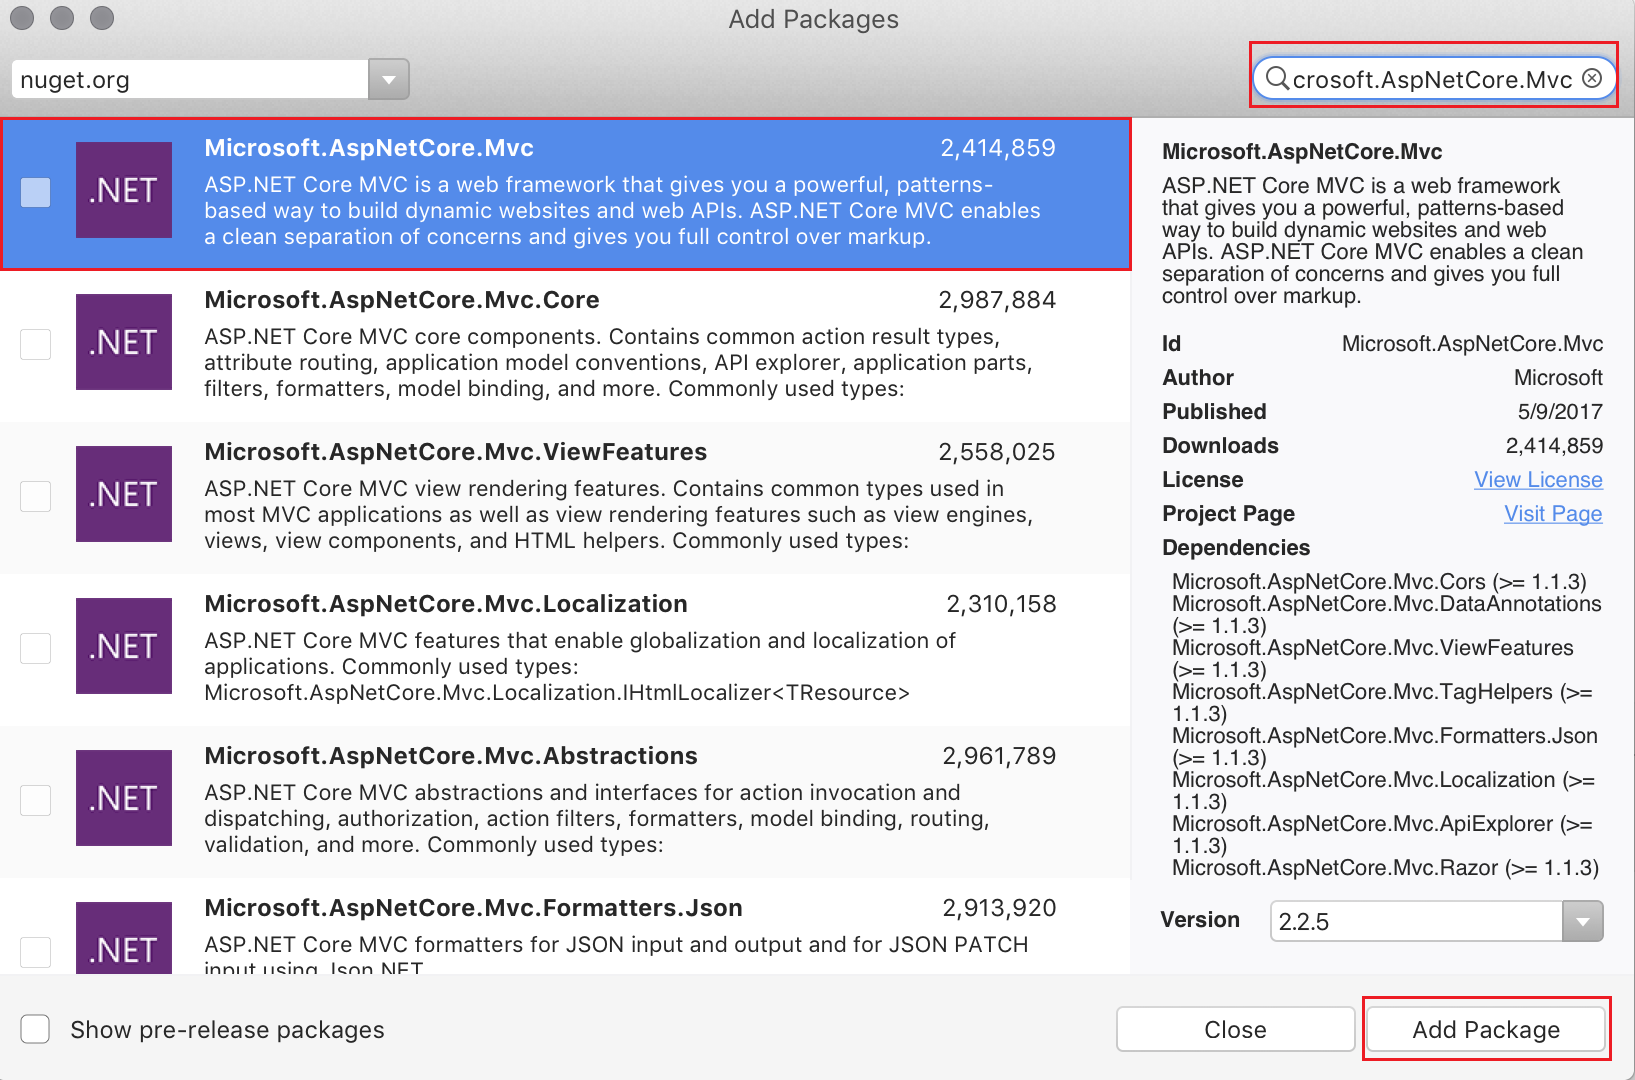The image size is (1635, 1080).
Task: Click the download count 2,987,884
Action: 997,300
